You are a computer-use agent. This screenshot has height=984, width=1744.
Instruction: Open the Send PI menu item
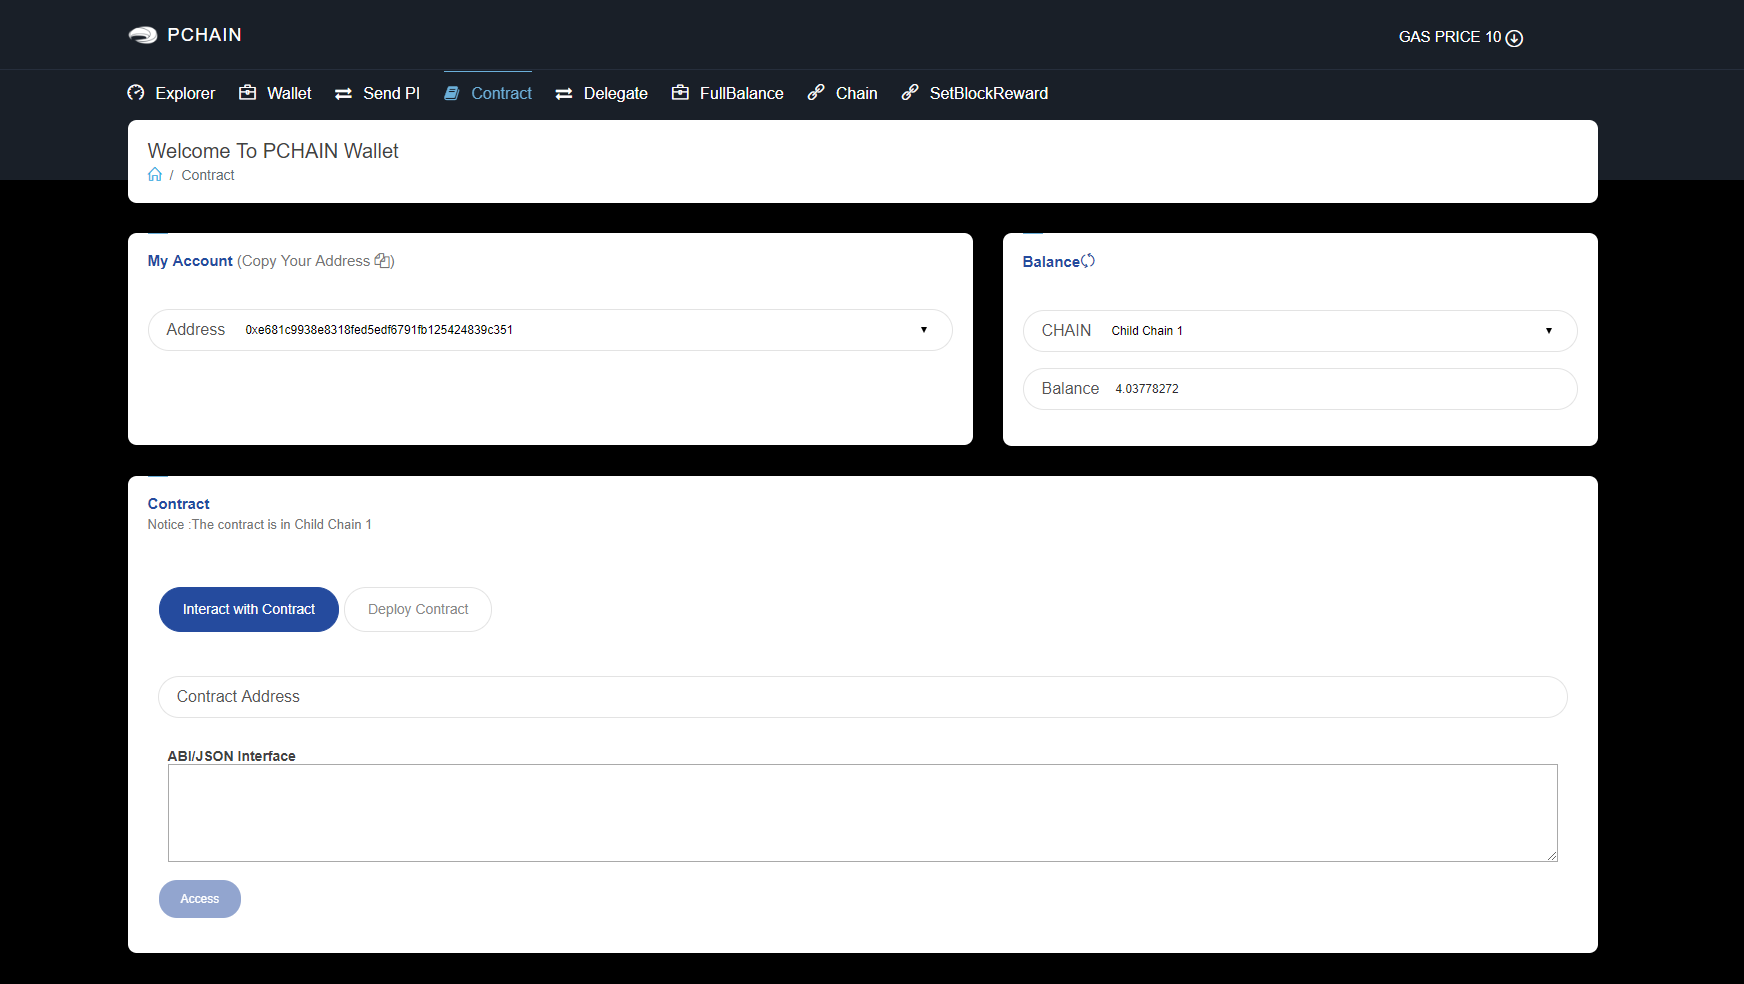tap(378, 93)
